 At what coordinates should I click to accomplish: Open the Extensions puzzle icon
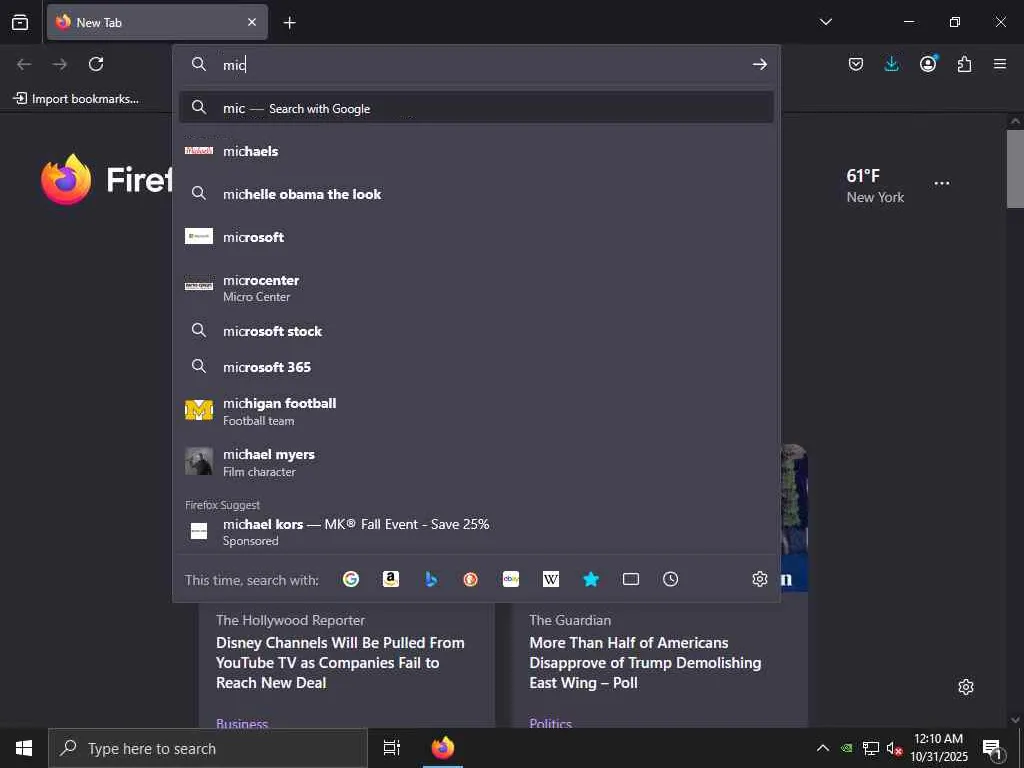pyautogui.click(x=964, y=64)
